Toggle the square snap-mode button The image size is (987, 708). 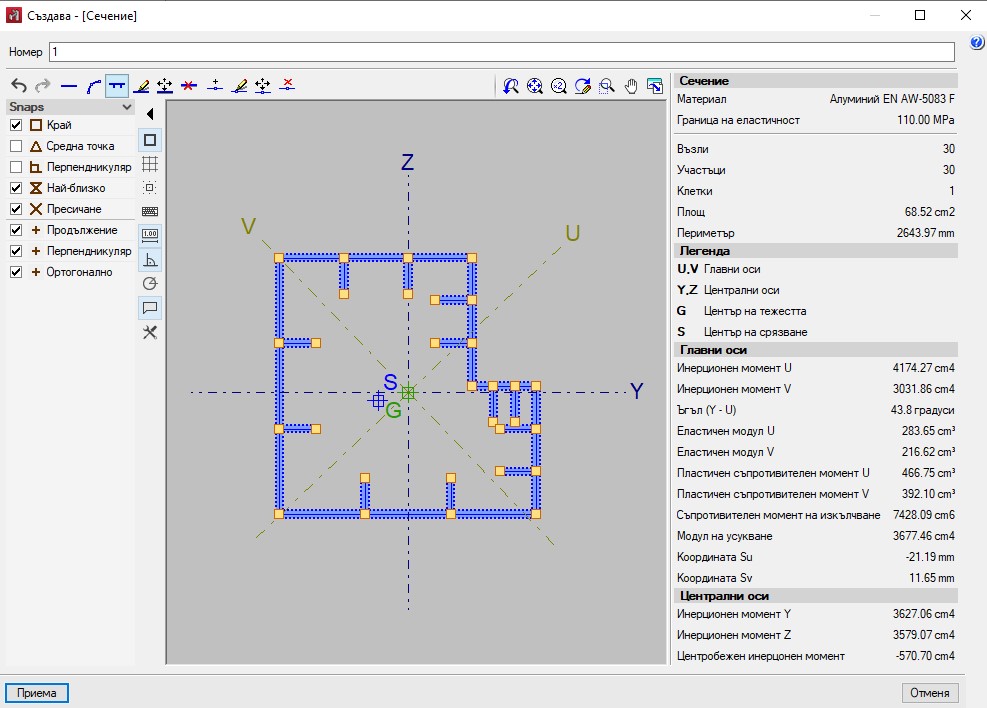(x=150, y=140)
